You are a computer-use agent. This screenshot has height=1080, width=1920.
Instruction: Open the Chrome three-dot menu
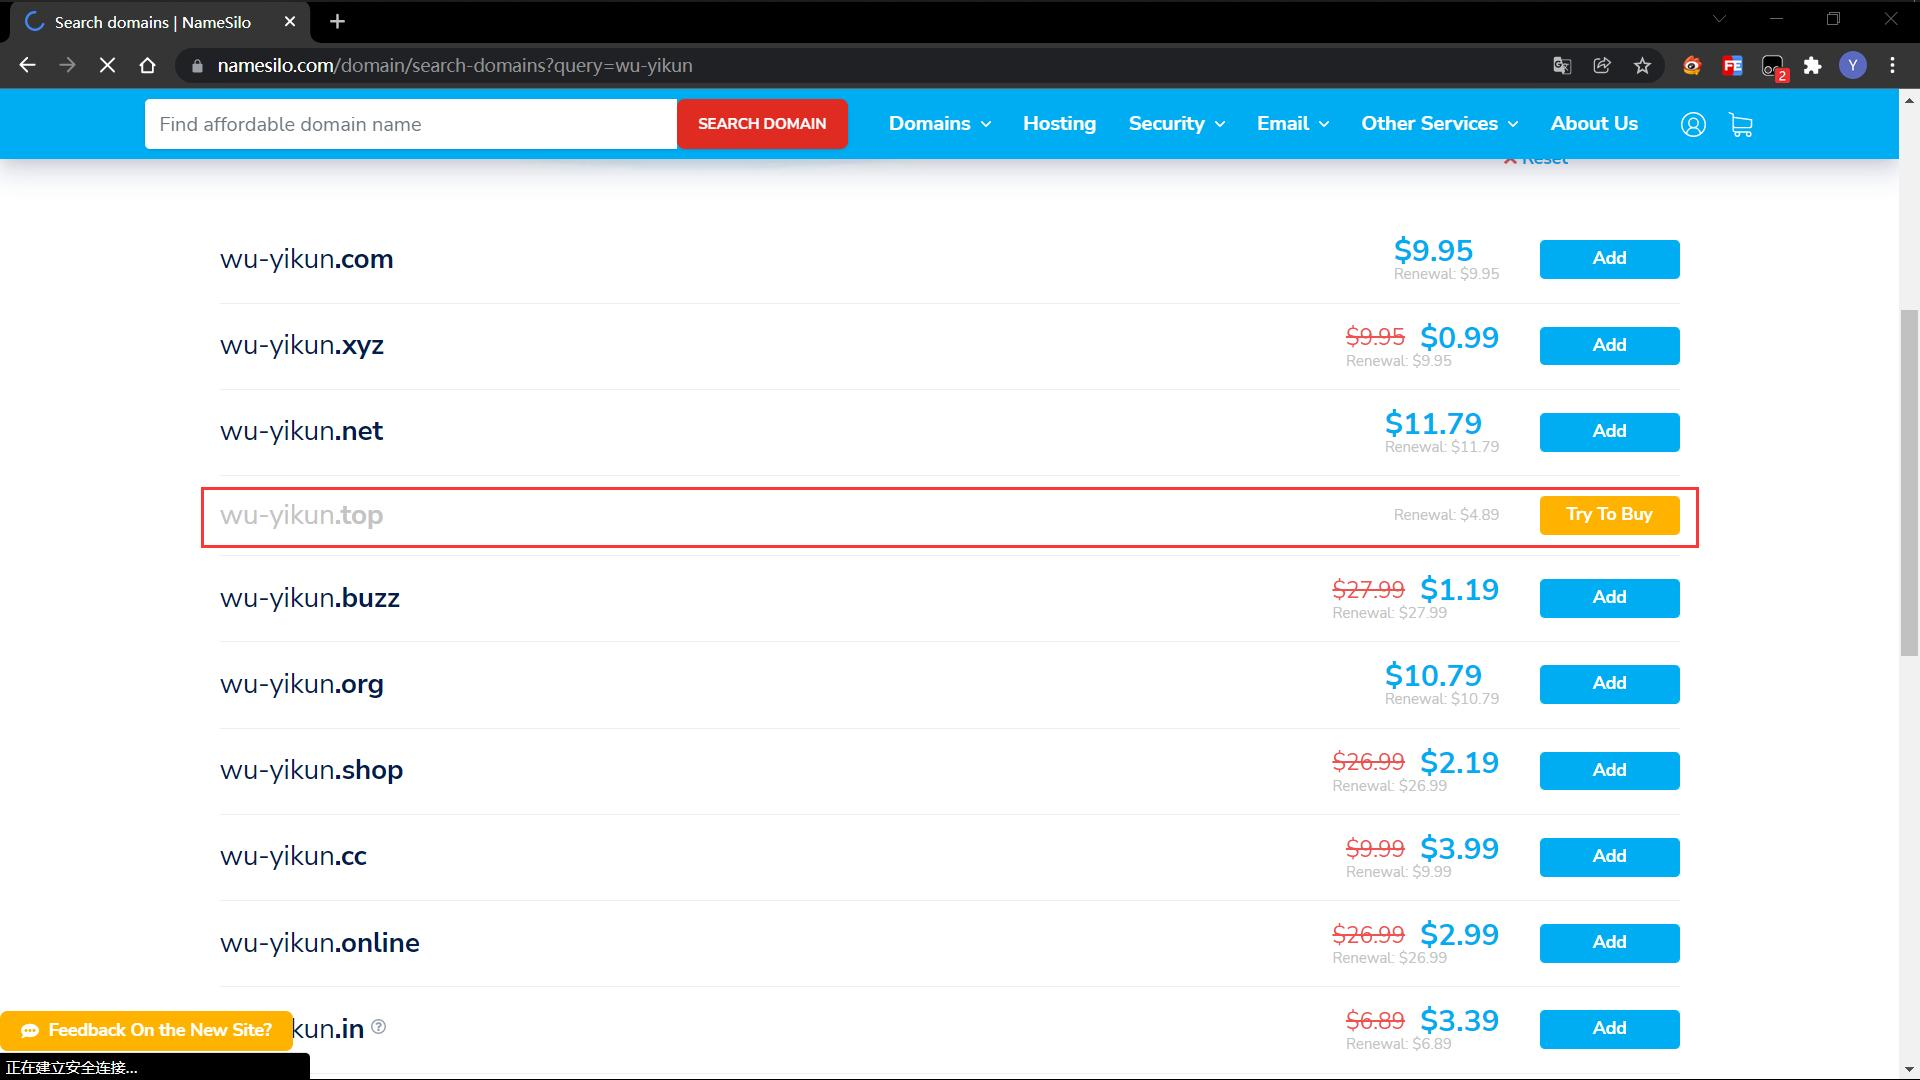pos(1892,66)
